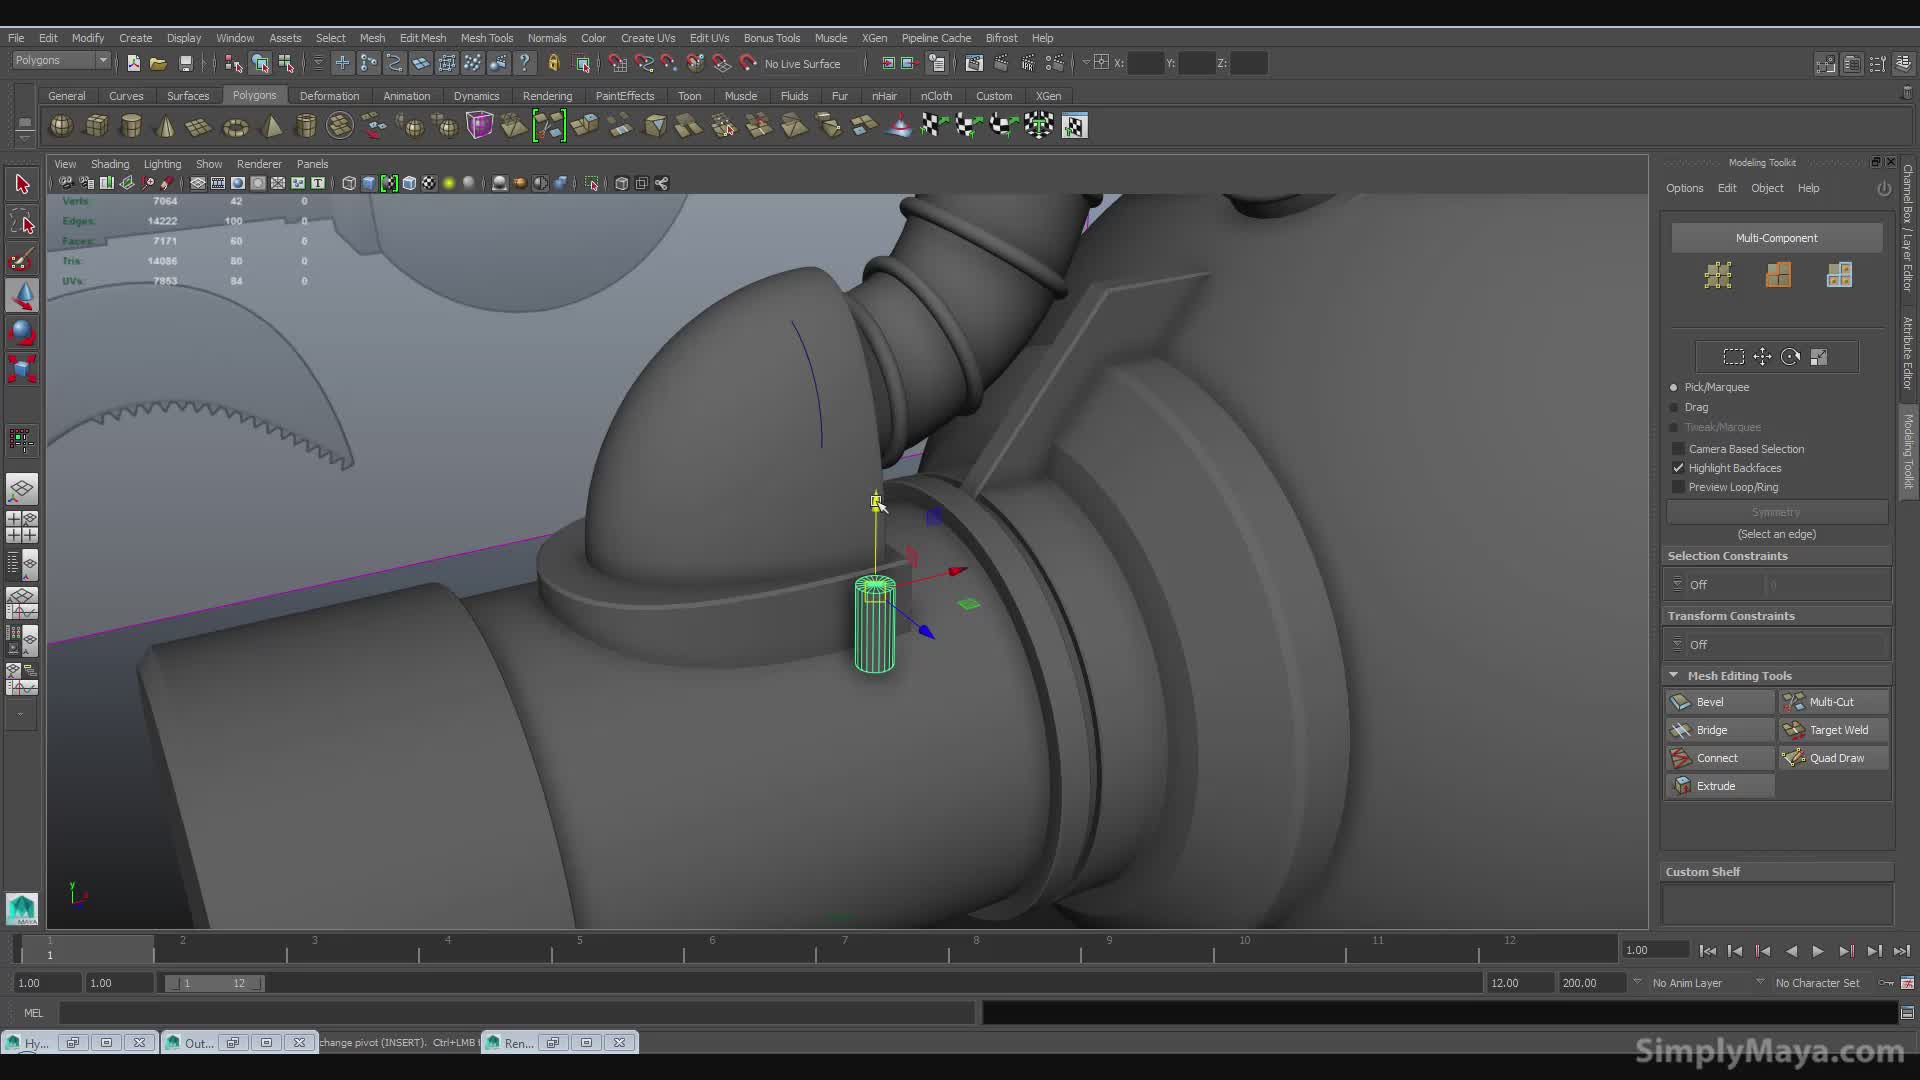Open the Attribute Editor side tab
The image size is (1920, 1080).
(1908, 352)
